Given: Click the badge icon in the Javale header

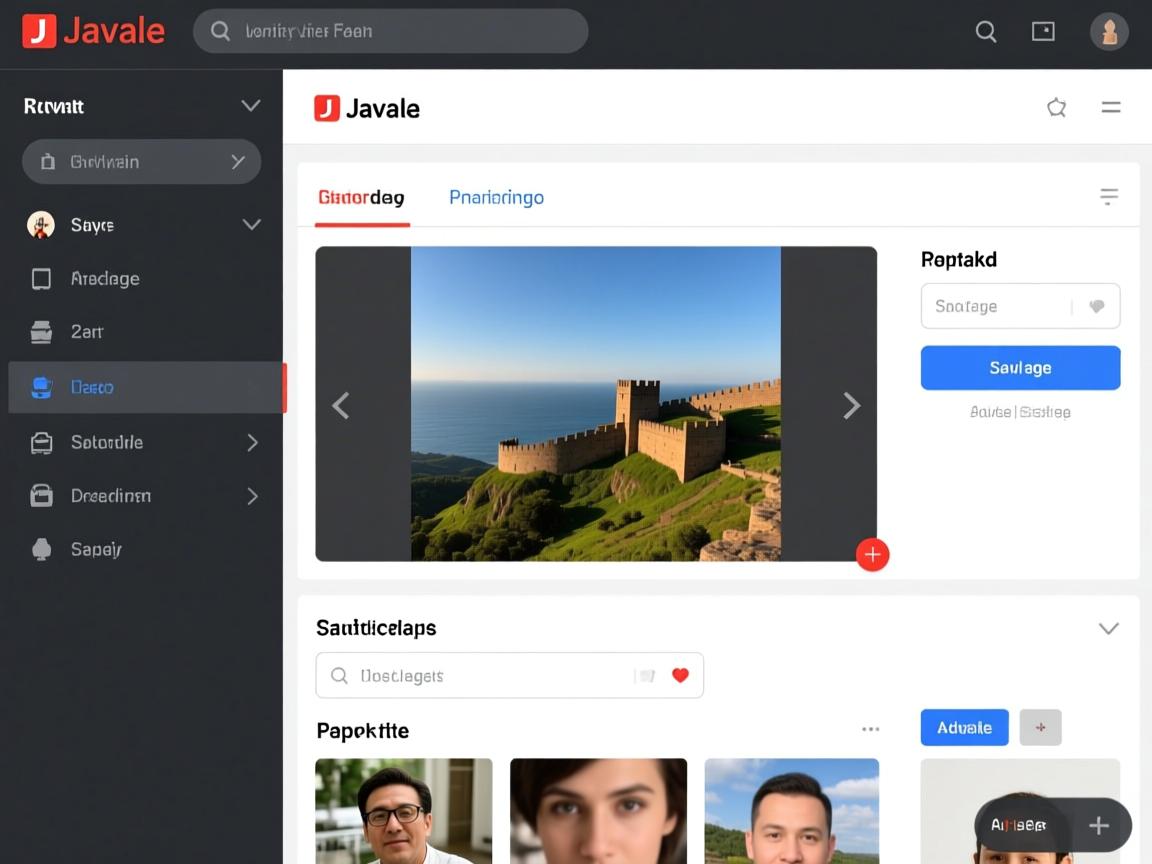Looking at the screenshot, I should click(x=1056, y=108).
